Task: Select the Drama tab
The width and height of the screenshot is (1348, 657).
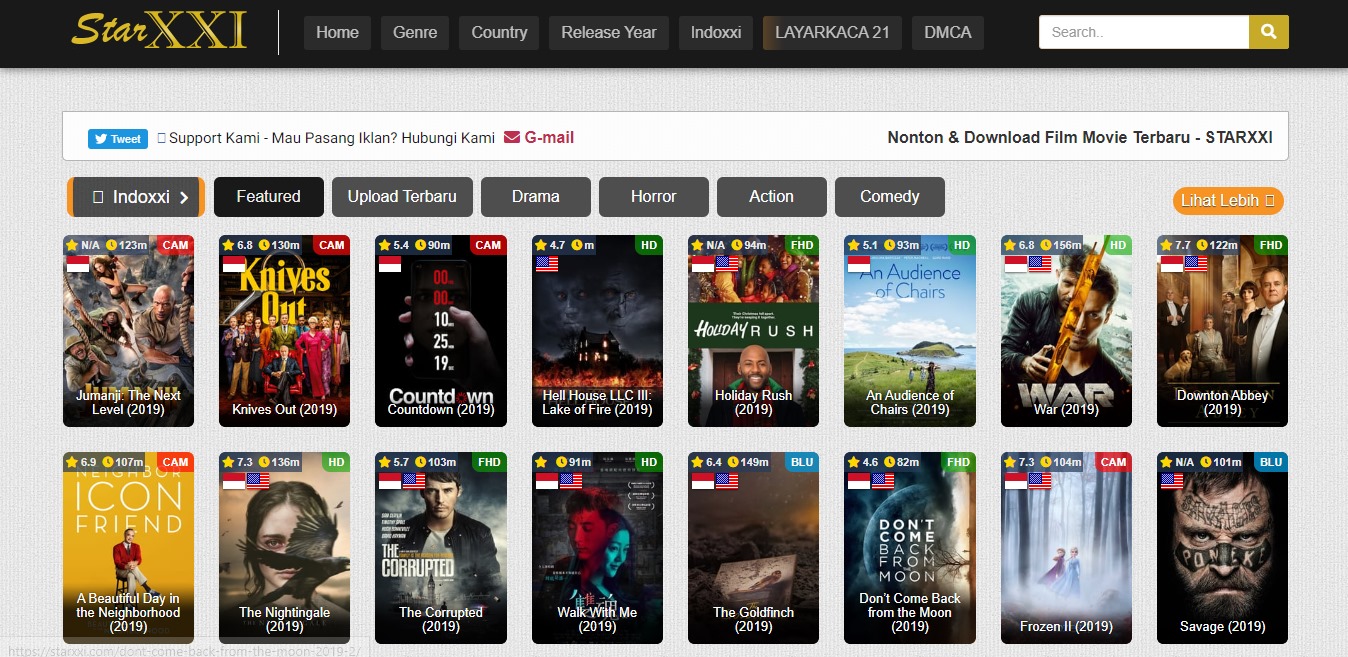Action: coord(536,197)
